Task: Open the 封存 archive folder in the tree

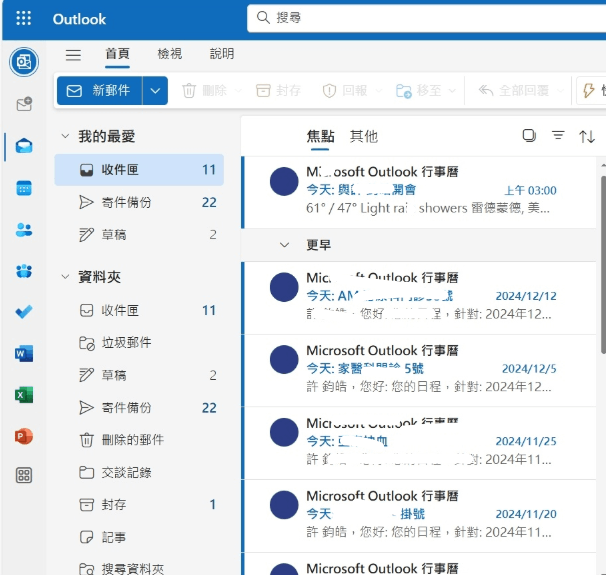Action: [139, 505]
